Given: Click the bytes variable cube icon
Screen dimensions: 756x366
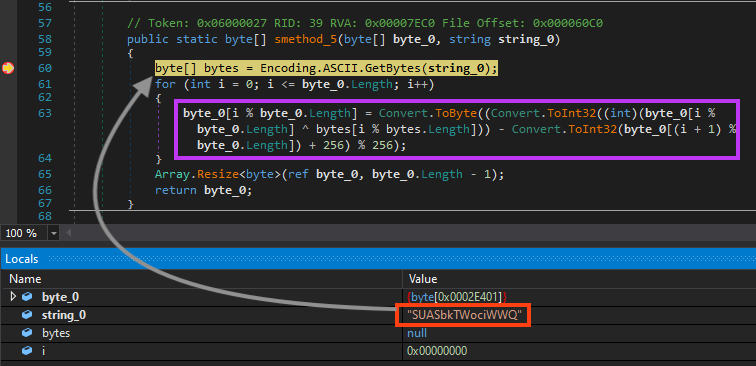Looking at the screenshot, I should pyautogui.click(x=28, y=333).
